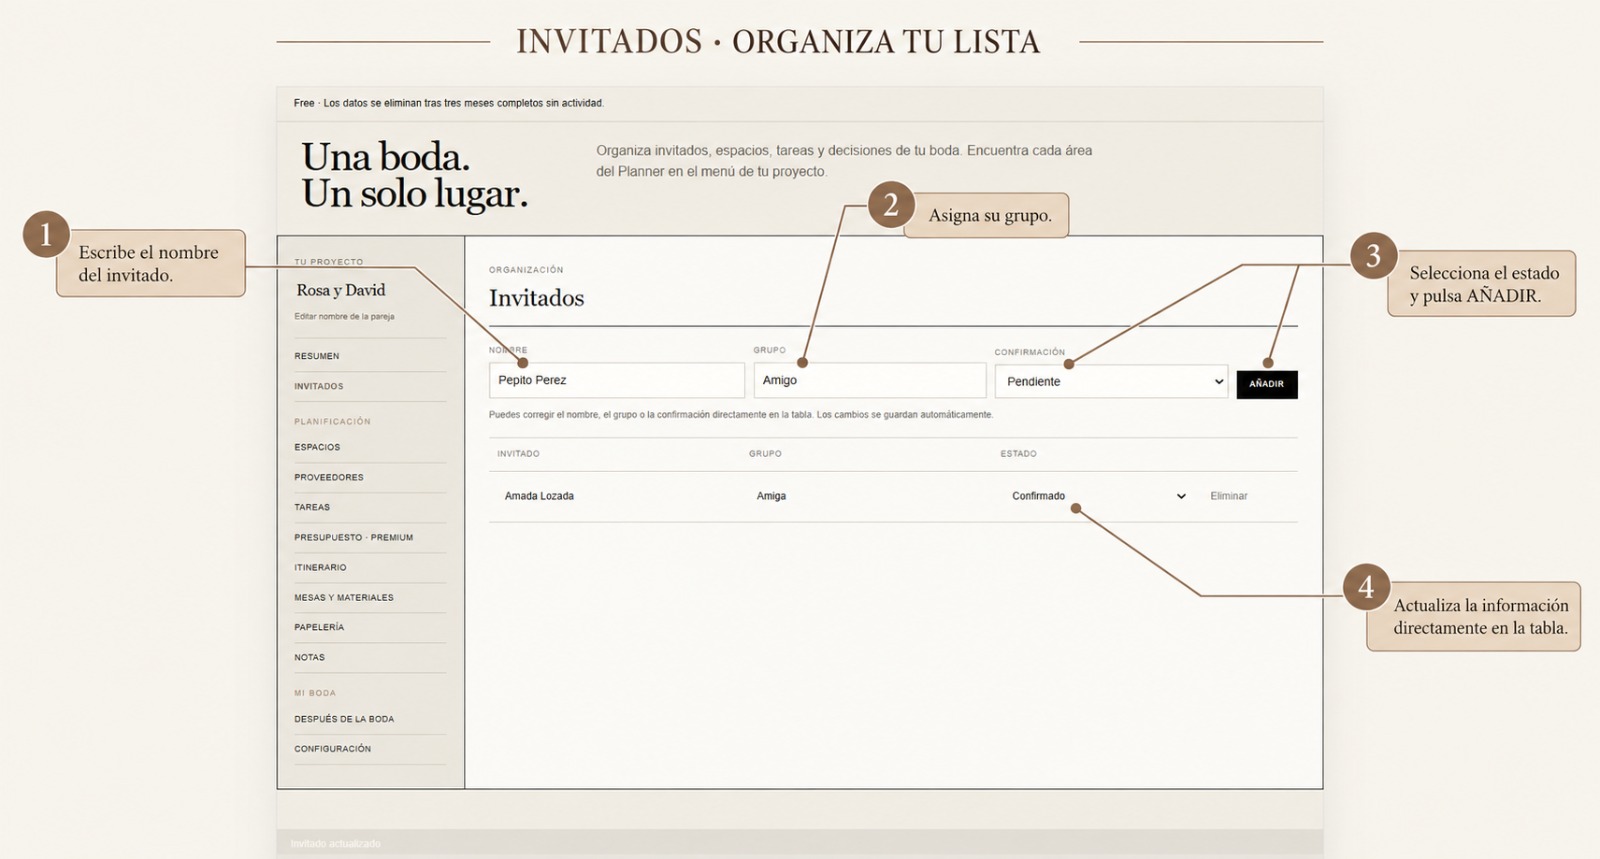Open MESAS Y MATERIALES

point(344,597)
